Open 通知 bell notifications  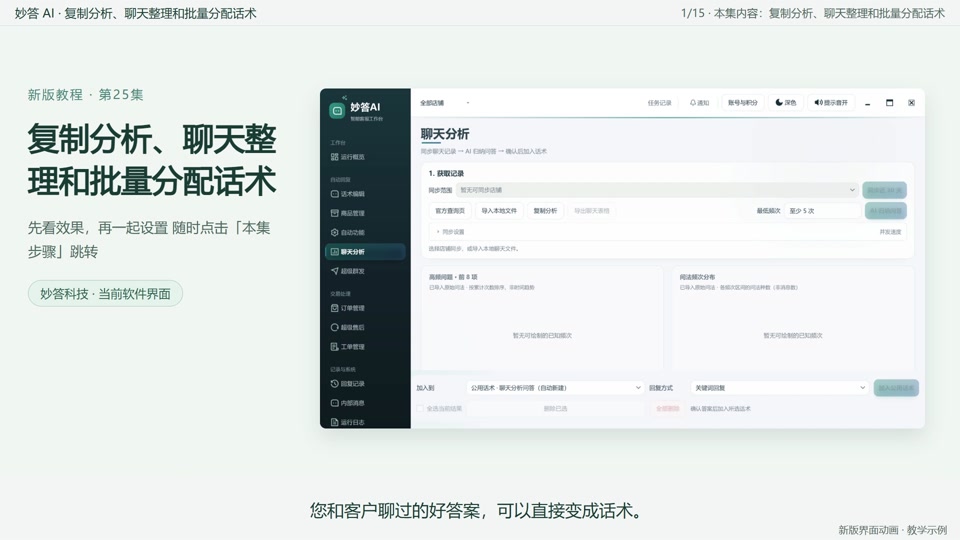(699, 103)
